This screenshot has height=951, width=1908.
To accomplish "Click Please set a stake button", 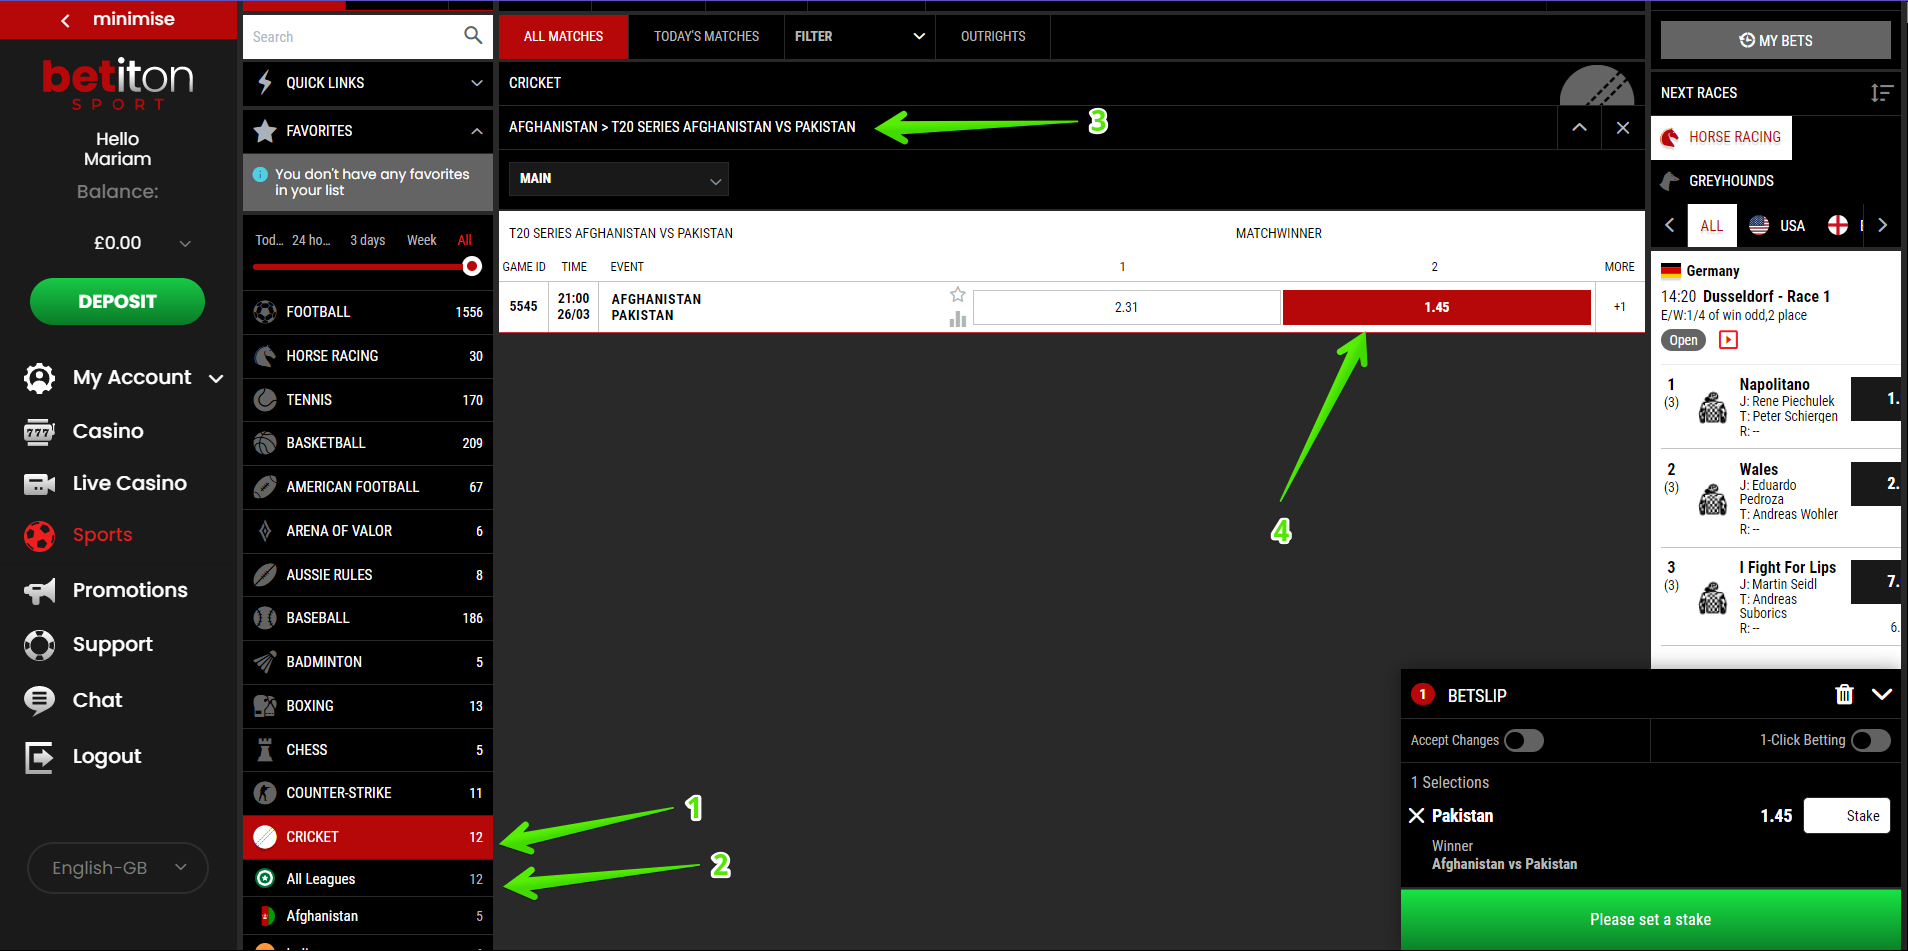I will coord(1650,919).
